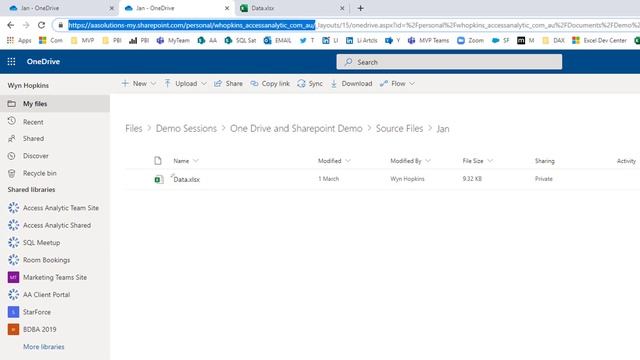
Task: Switch to the Data.xlsx browser tab
Action: (291, 8)
